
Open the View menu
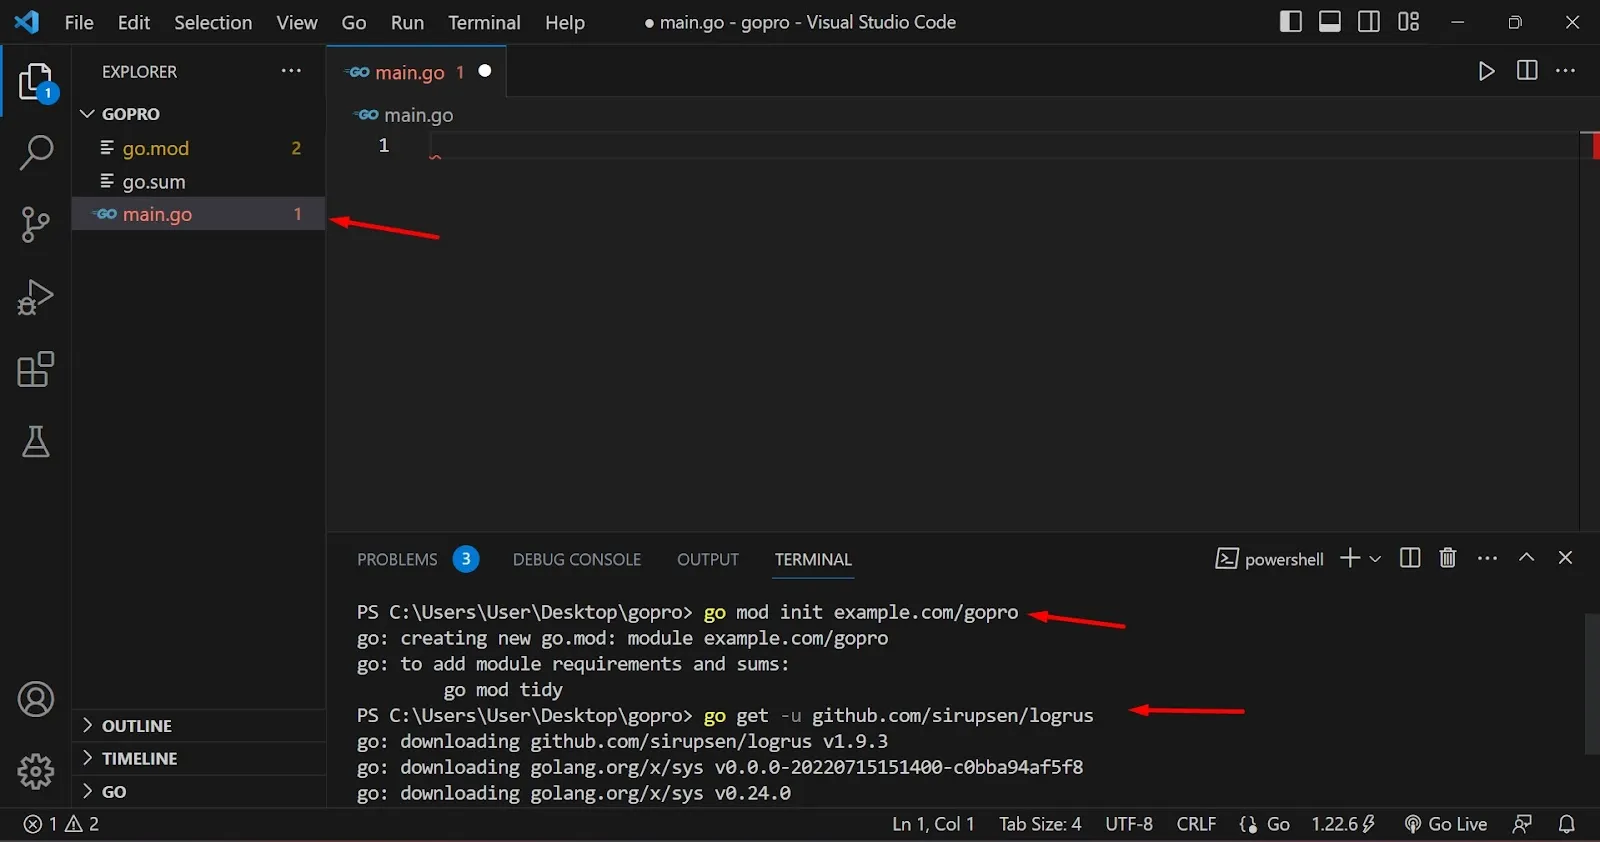pos(297,22)
